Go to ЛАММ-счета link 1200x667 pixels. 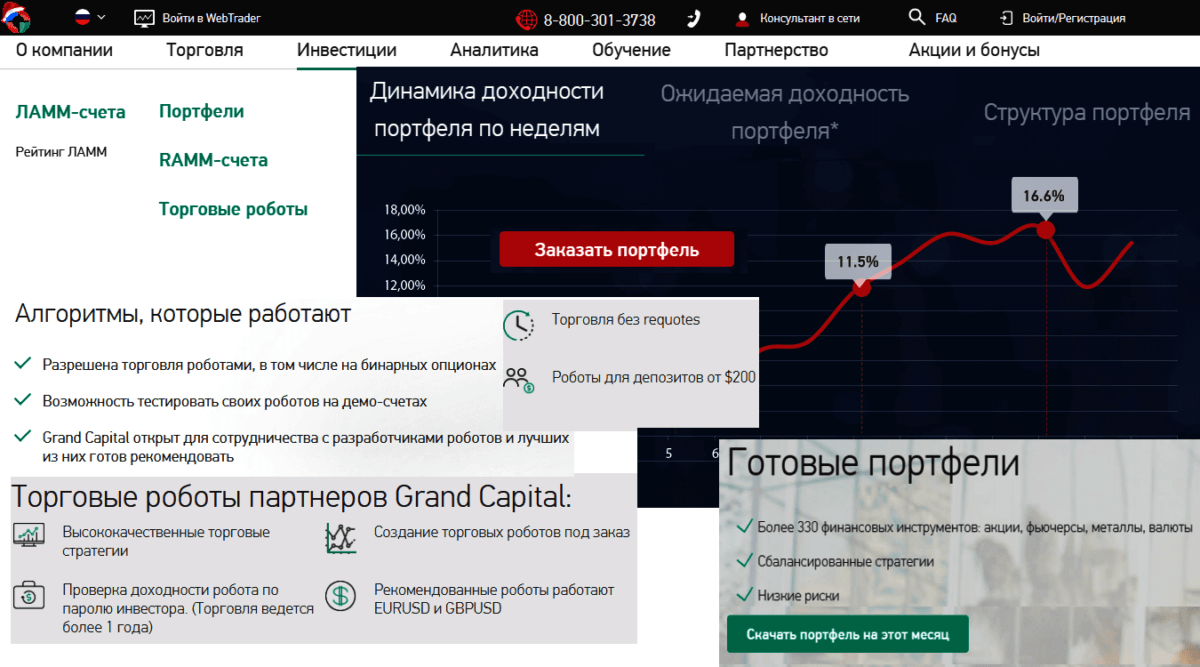coord(70,112)
